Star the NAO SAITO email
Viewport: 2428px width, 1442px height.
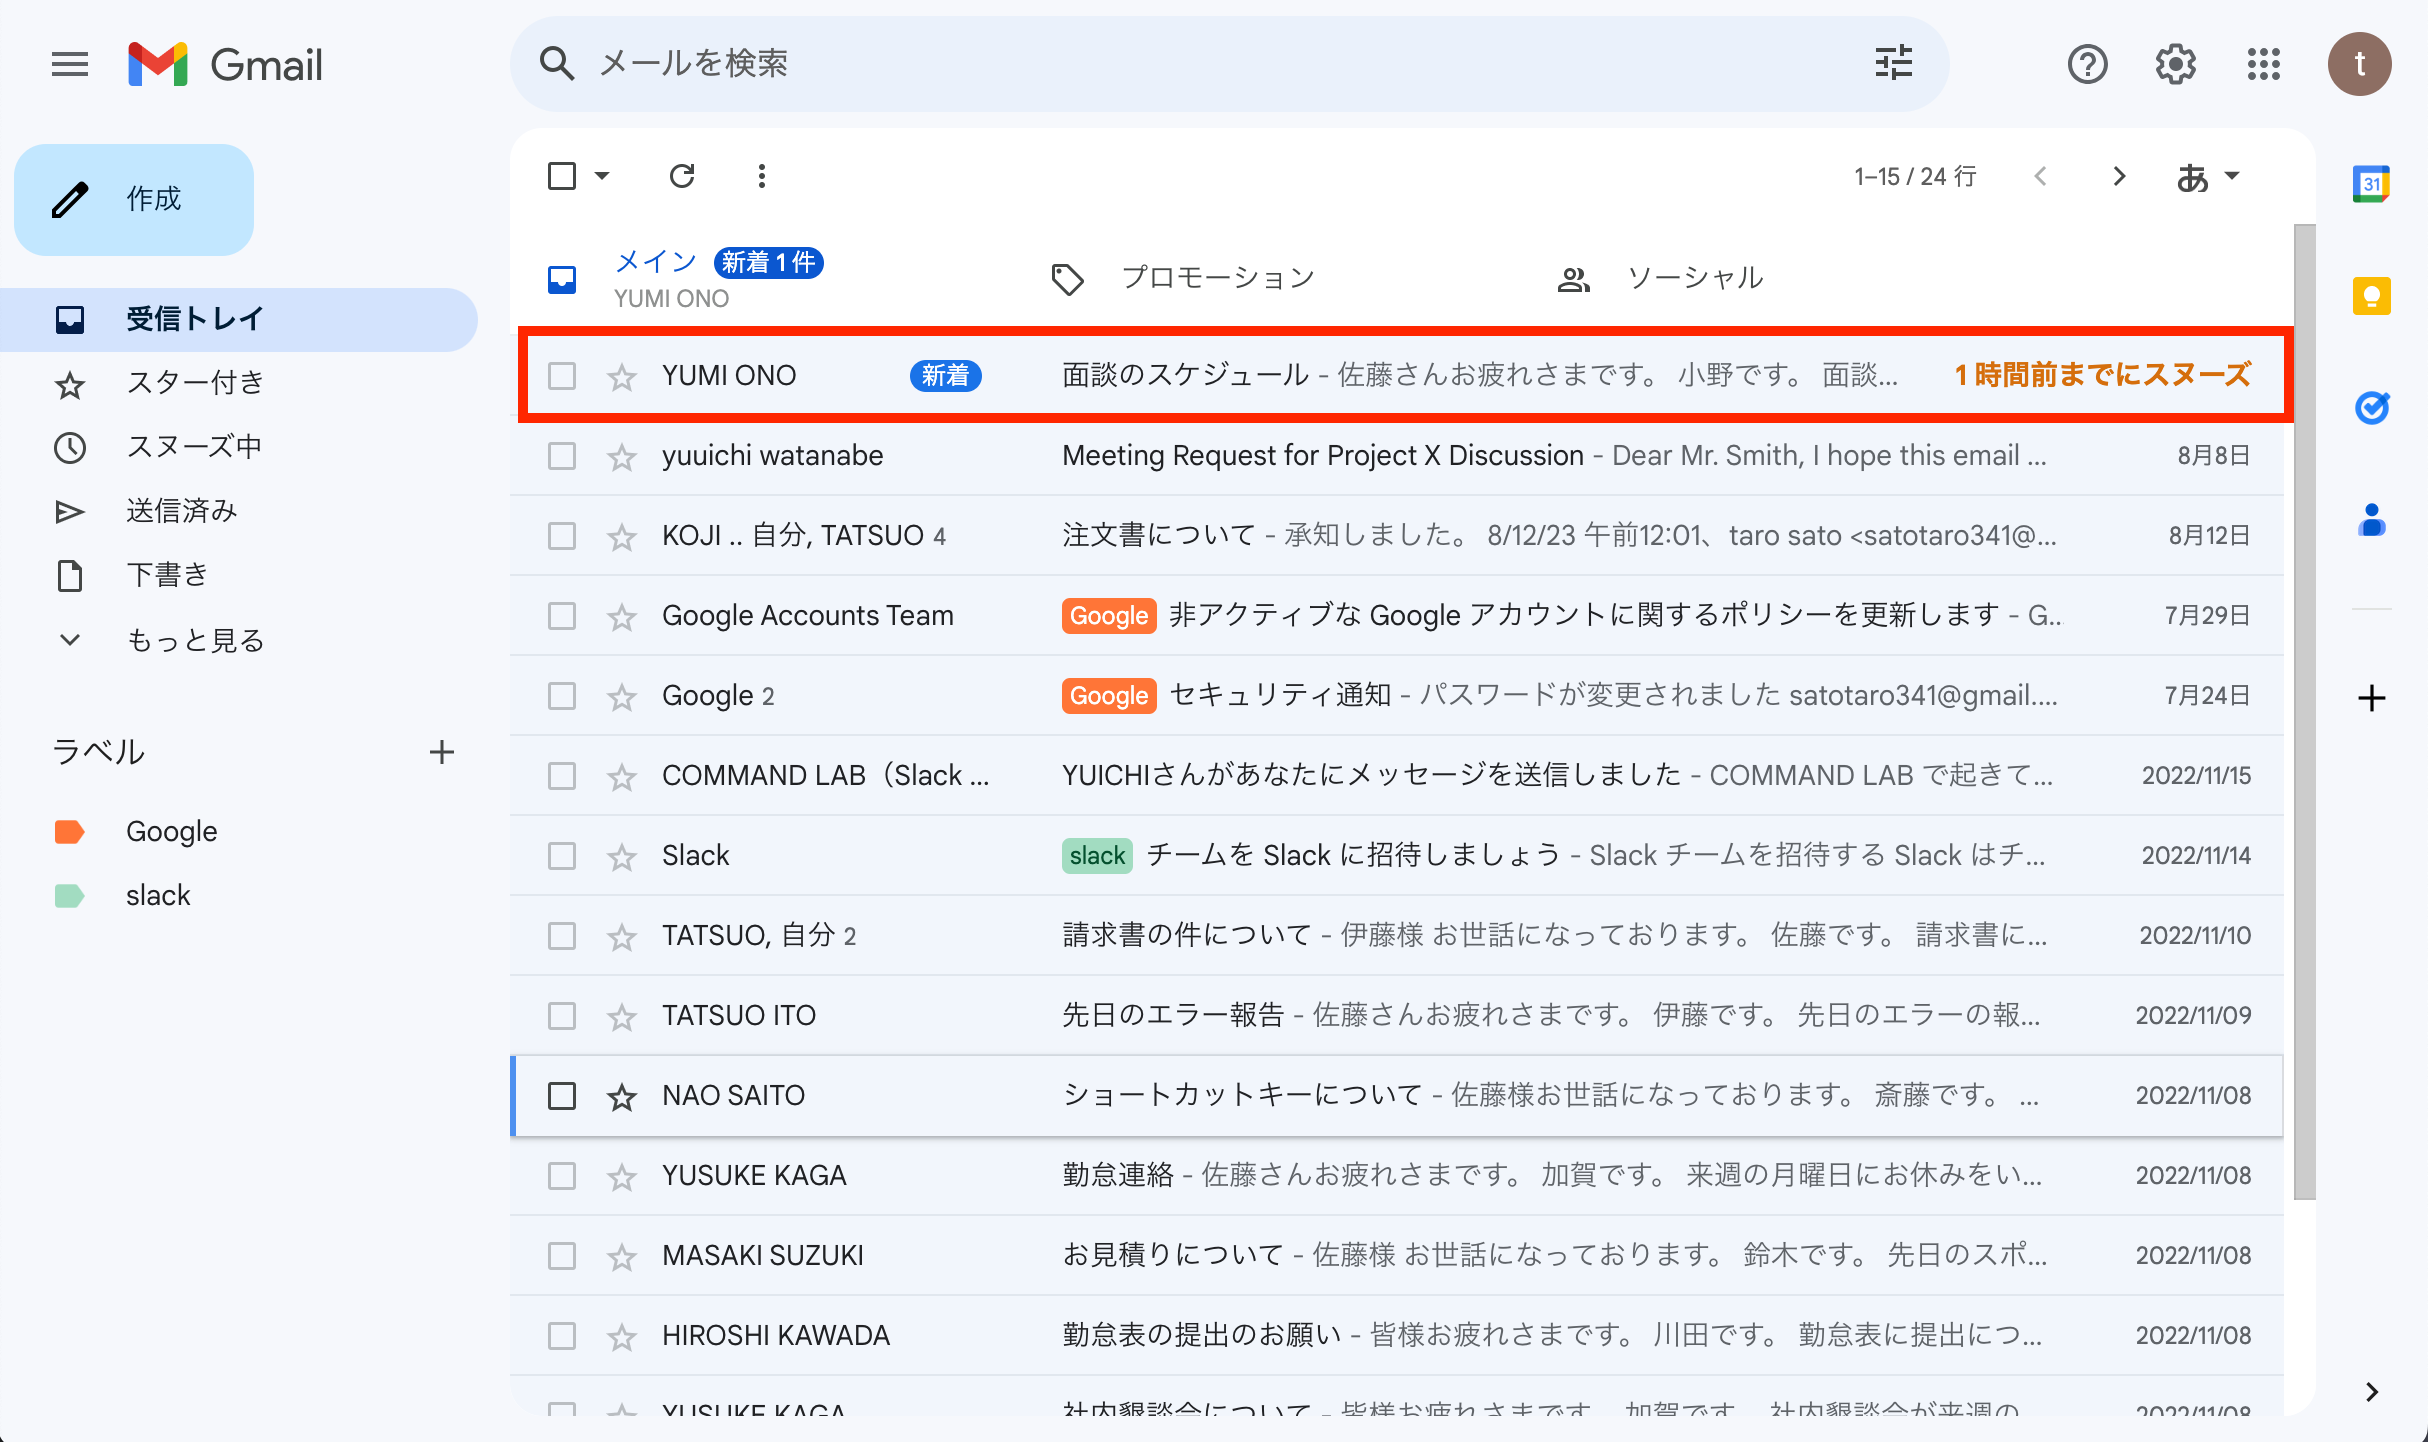click(x=622, y=1096)
